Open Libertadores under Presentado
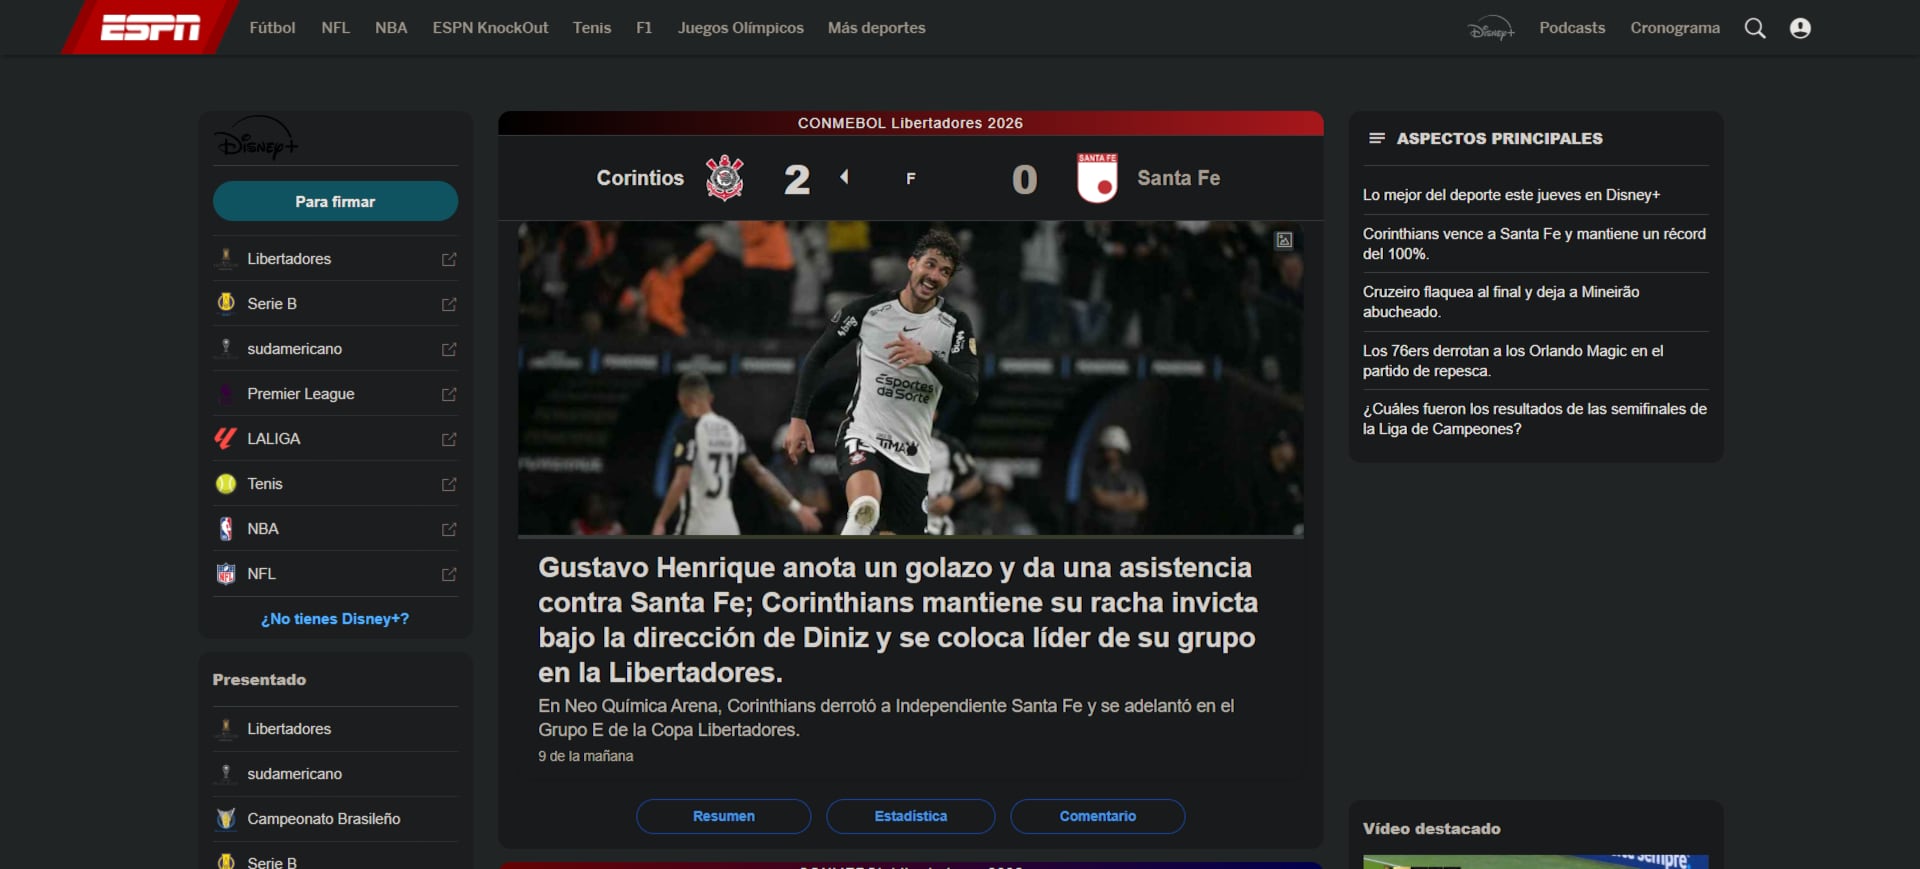This screenshot has height=869, width=1920. tap(289, 729)
